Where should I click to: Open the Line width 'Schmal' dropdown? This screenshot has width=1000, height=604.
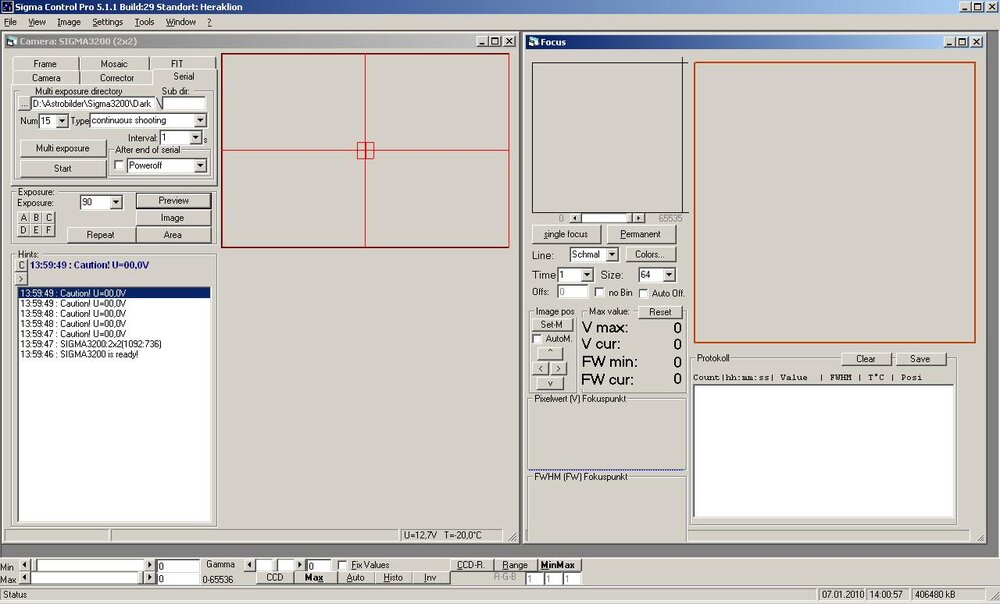click(611, 255)
